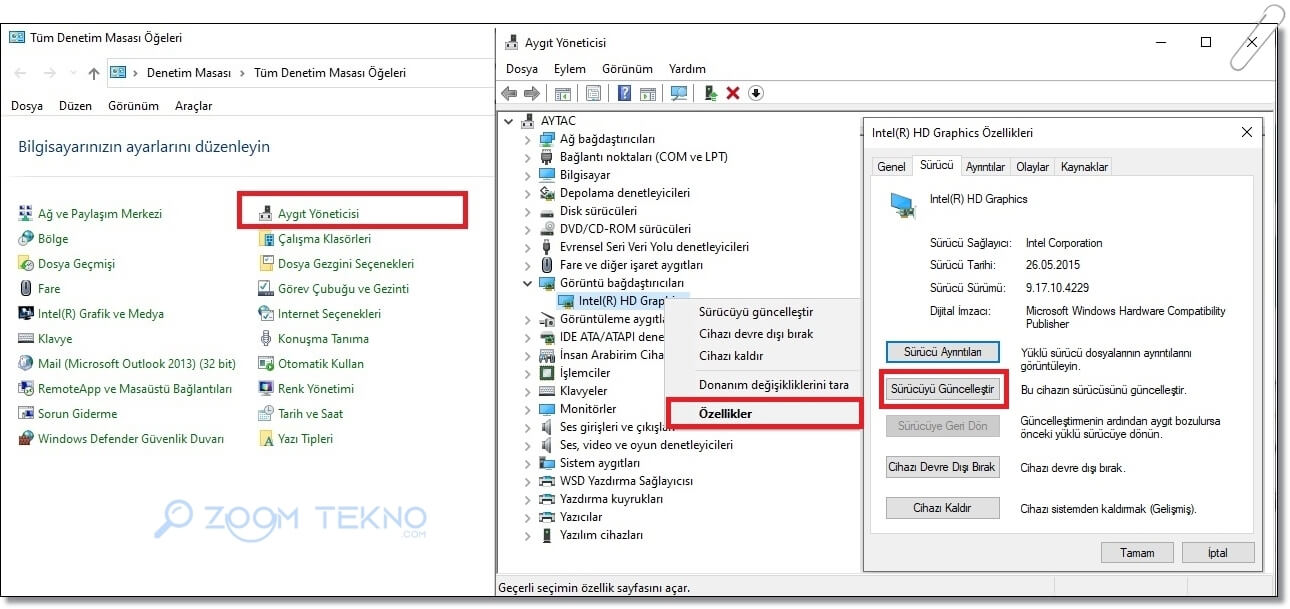Confirm the dialog with Tamam
The height and width of the screenshot is (609, 1290).
(x=1137, y=552)
